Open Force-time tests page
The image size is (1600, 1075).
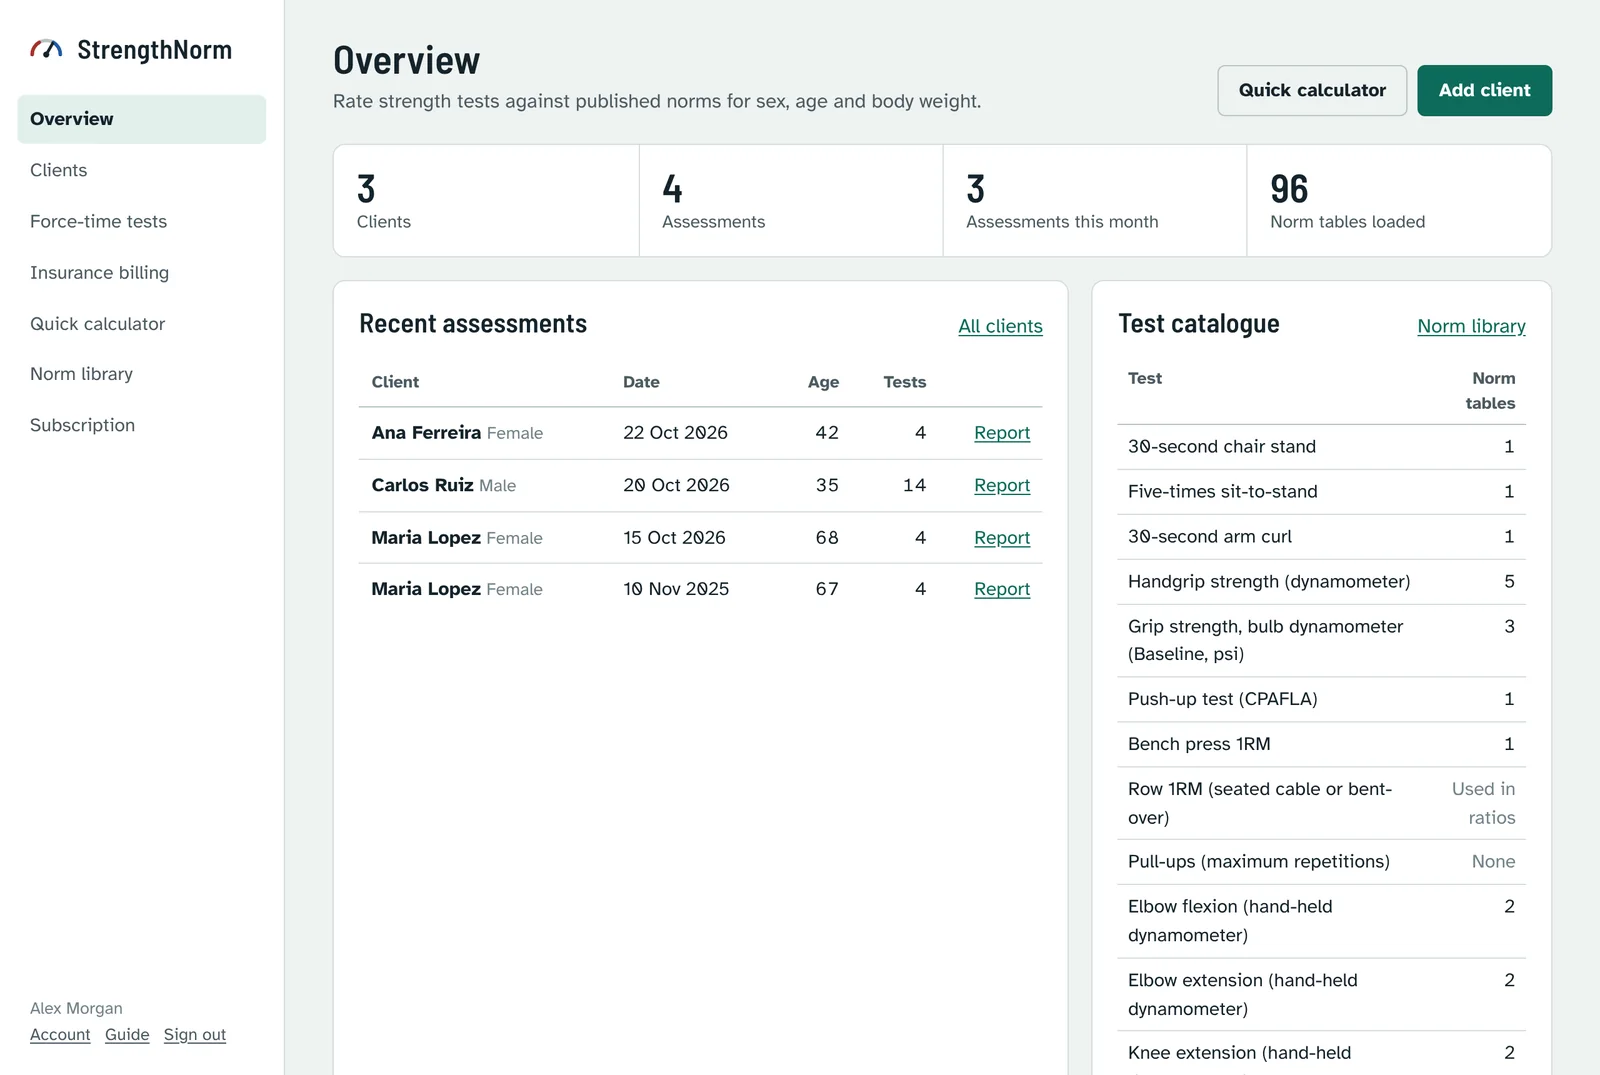click(141, 221)
